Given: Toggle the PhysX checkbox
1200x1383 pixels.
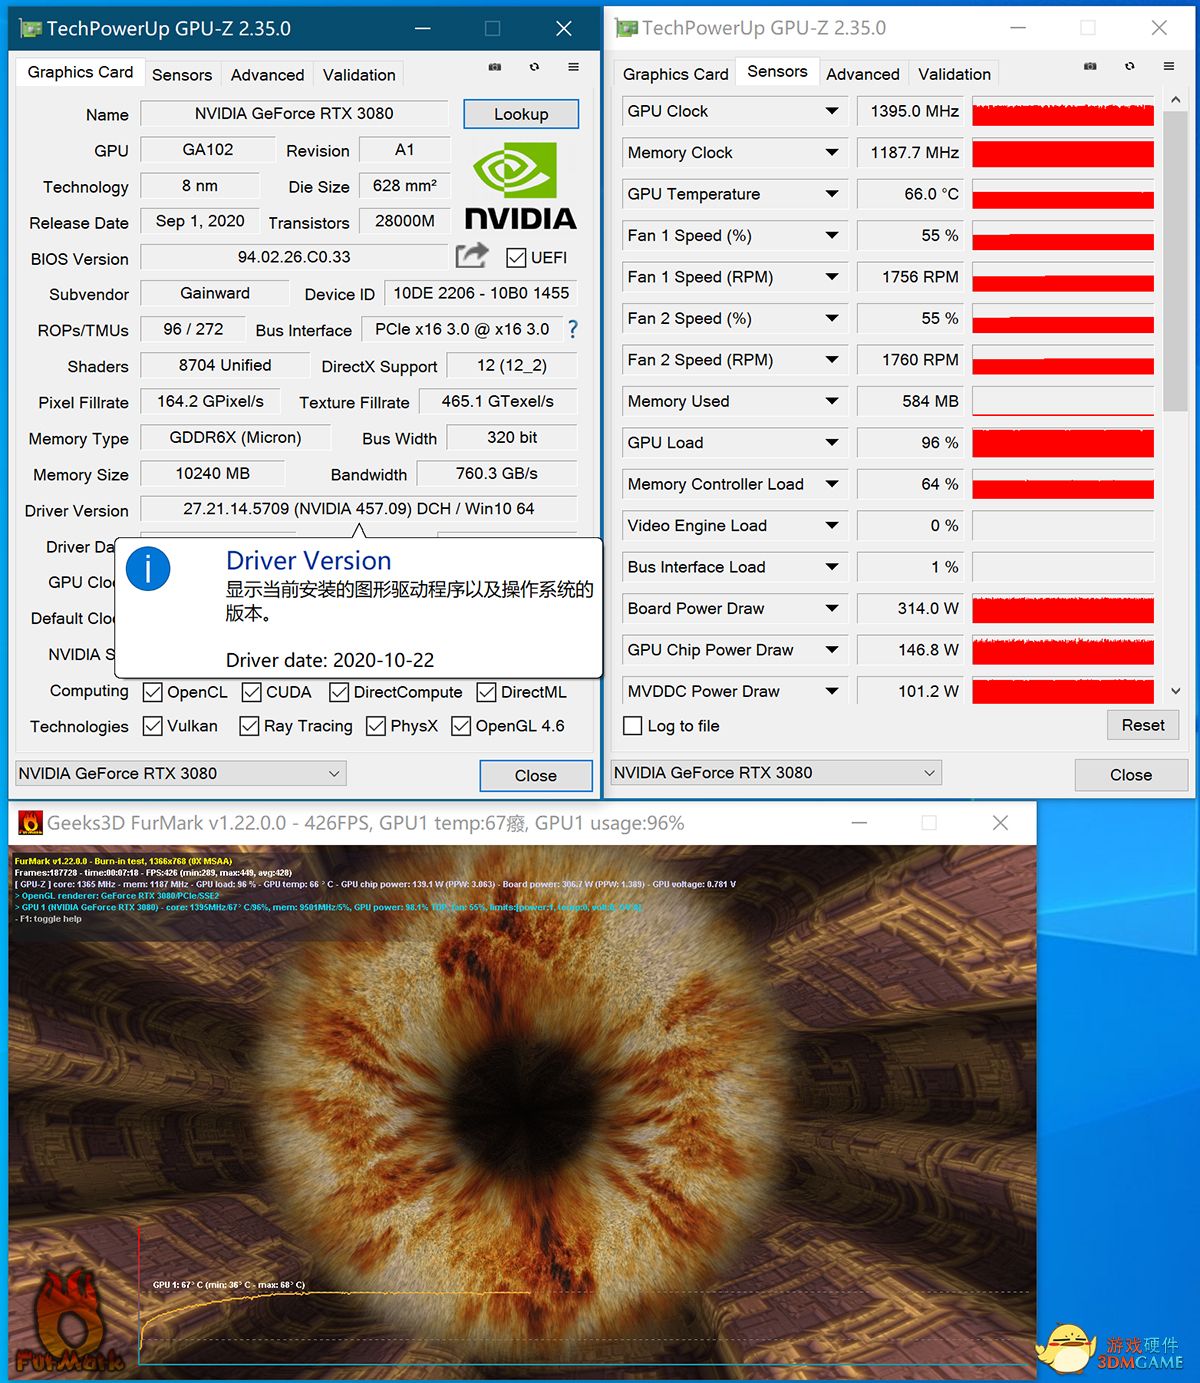Looking at the screenshot, I should tap(376, 726).
